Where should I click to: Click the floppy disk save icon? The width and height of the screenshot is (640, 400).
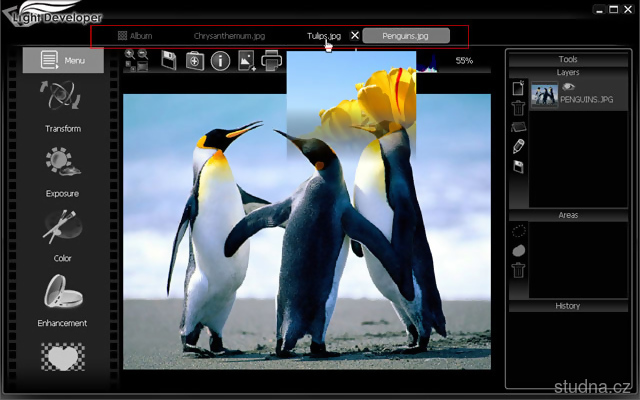(x=169, y=62)
